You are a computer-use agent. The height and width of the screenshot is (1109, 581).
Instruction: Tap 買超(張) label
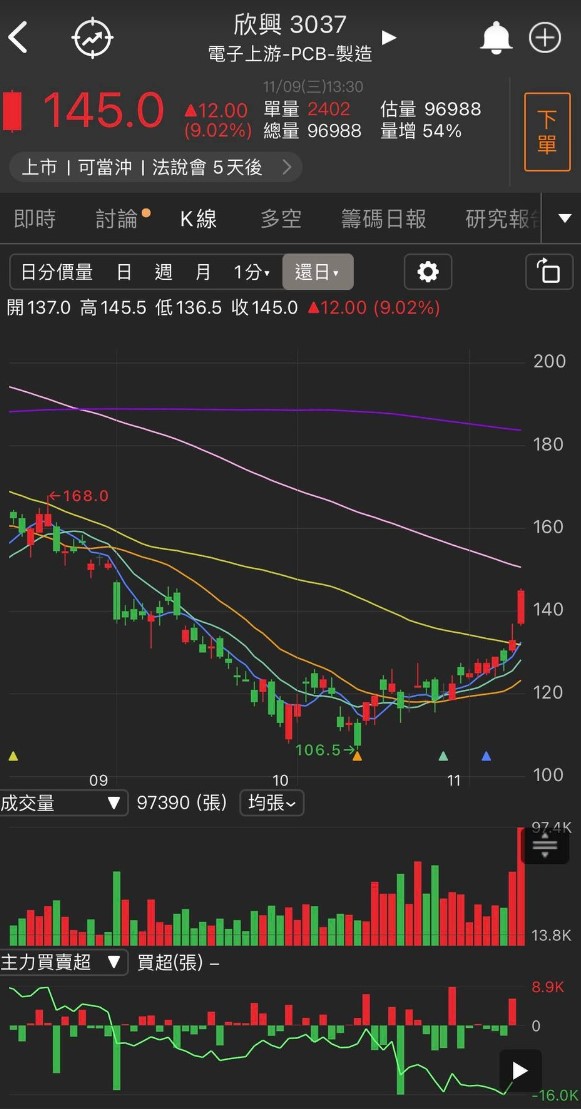[170, 963]
